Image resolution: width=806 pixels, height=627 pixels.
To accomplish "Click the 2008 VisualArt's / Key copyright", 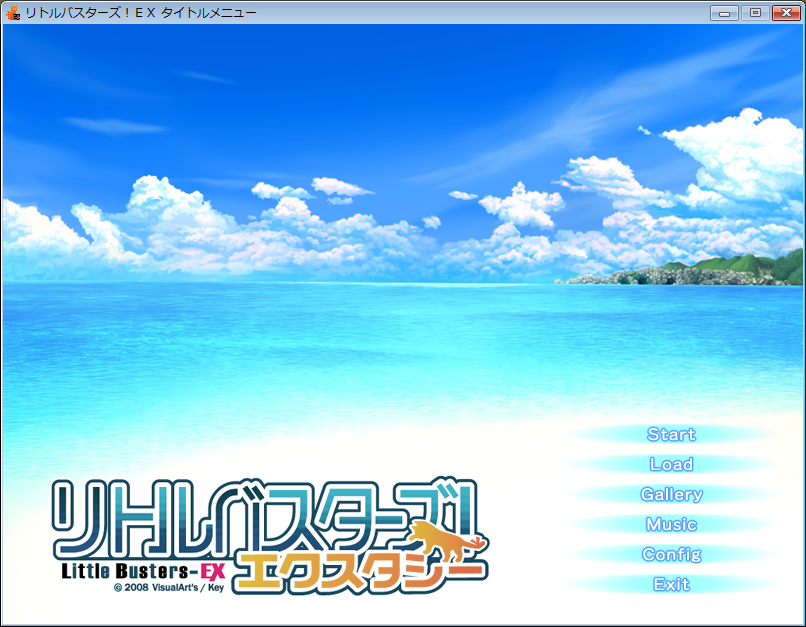I will point(169,587).
